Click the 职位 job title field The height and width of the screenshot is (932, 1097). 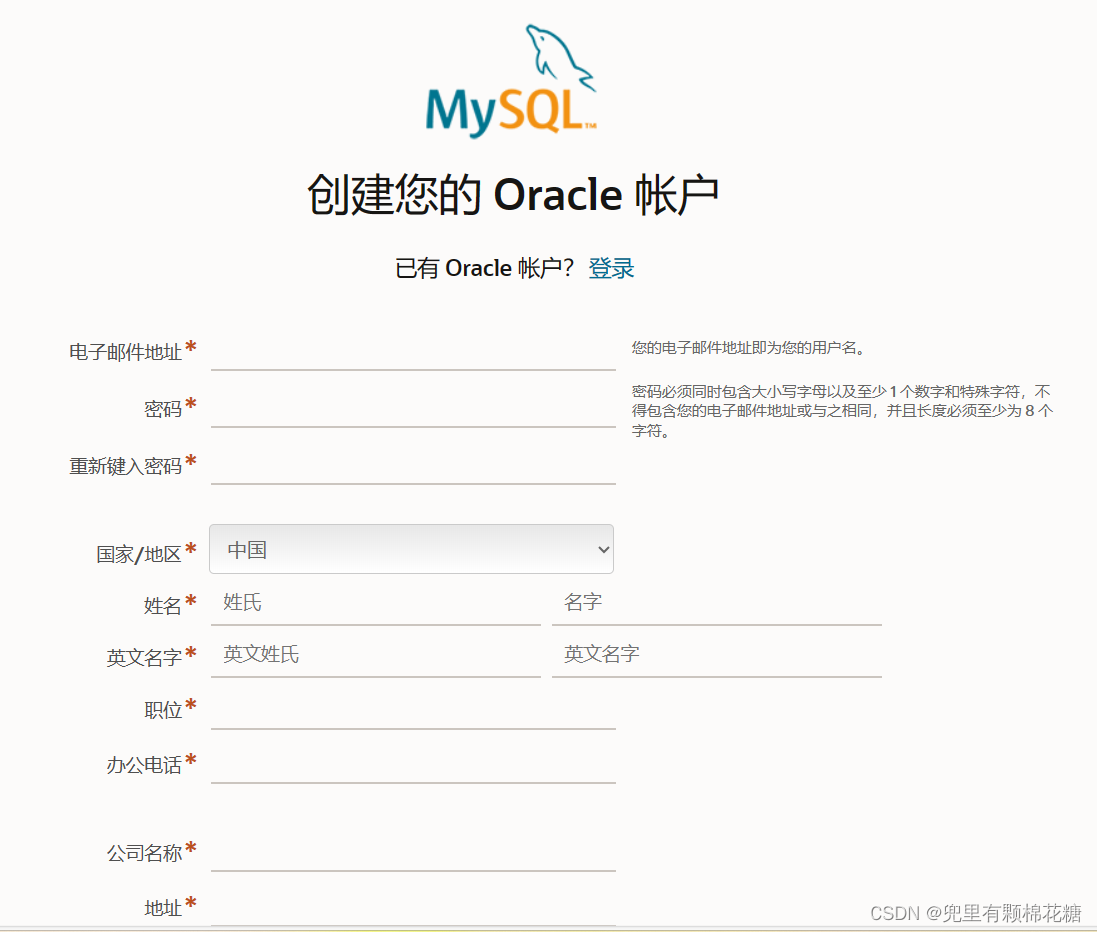pyautogui.click(x=413, y=711)
